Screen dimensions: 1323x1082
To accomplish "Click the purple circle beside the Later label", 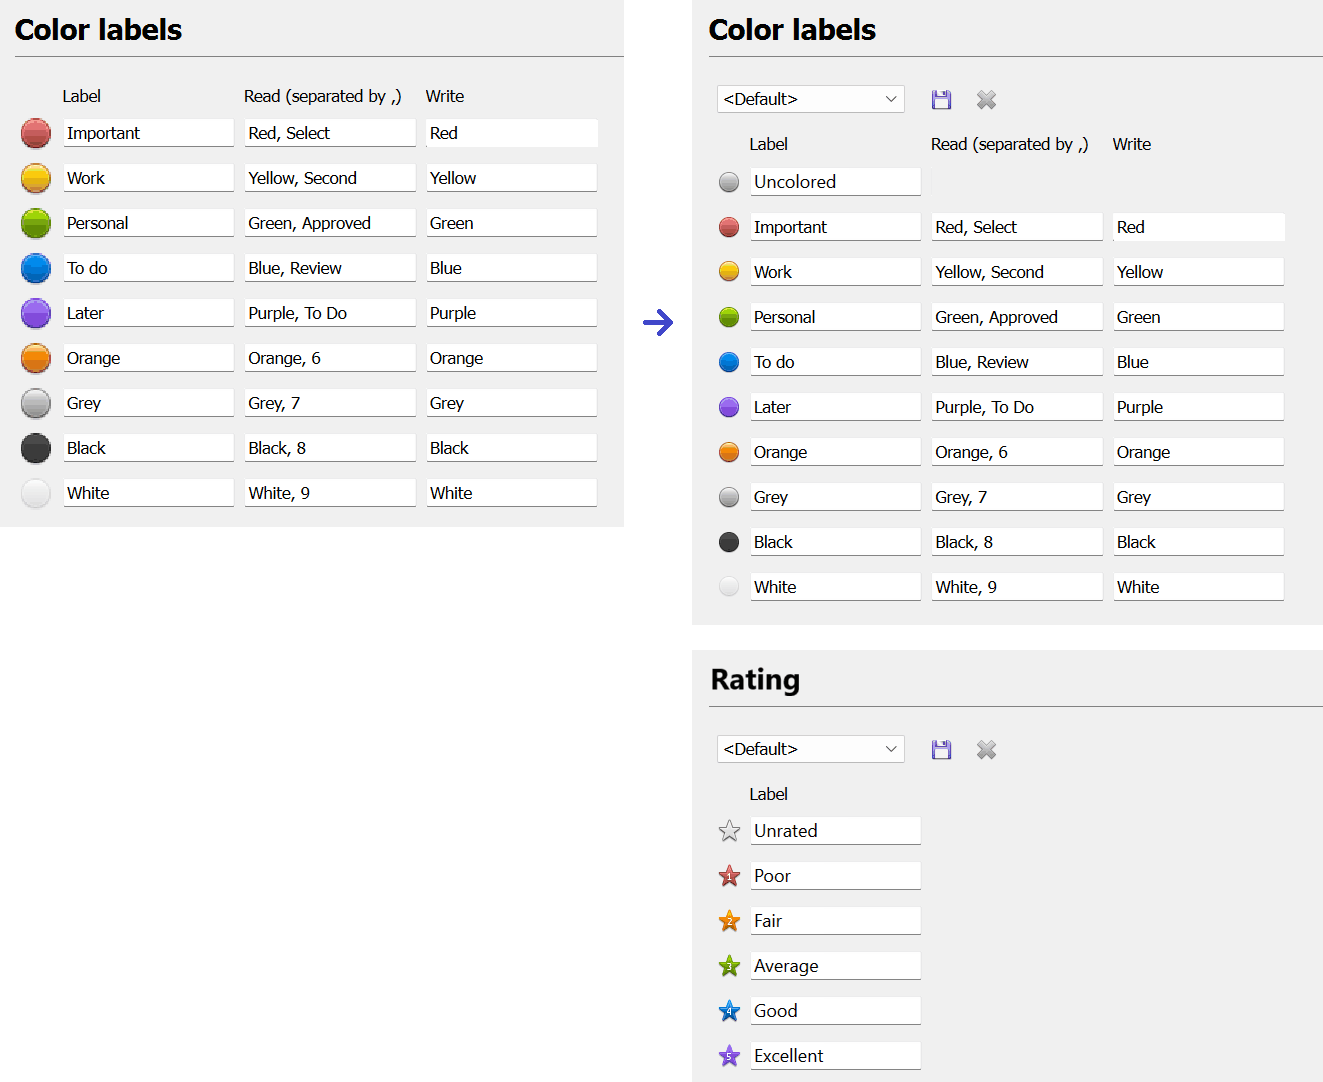I will pos(729,406).
